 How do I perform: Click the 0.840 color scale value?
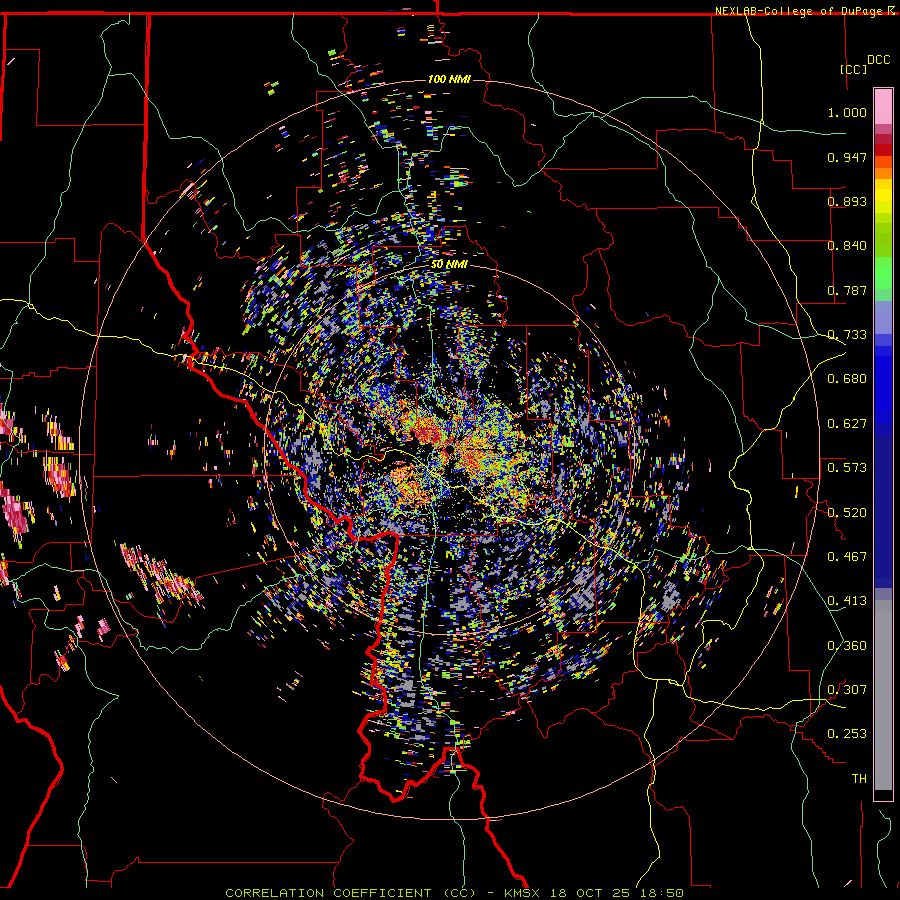(847, 246)
